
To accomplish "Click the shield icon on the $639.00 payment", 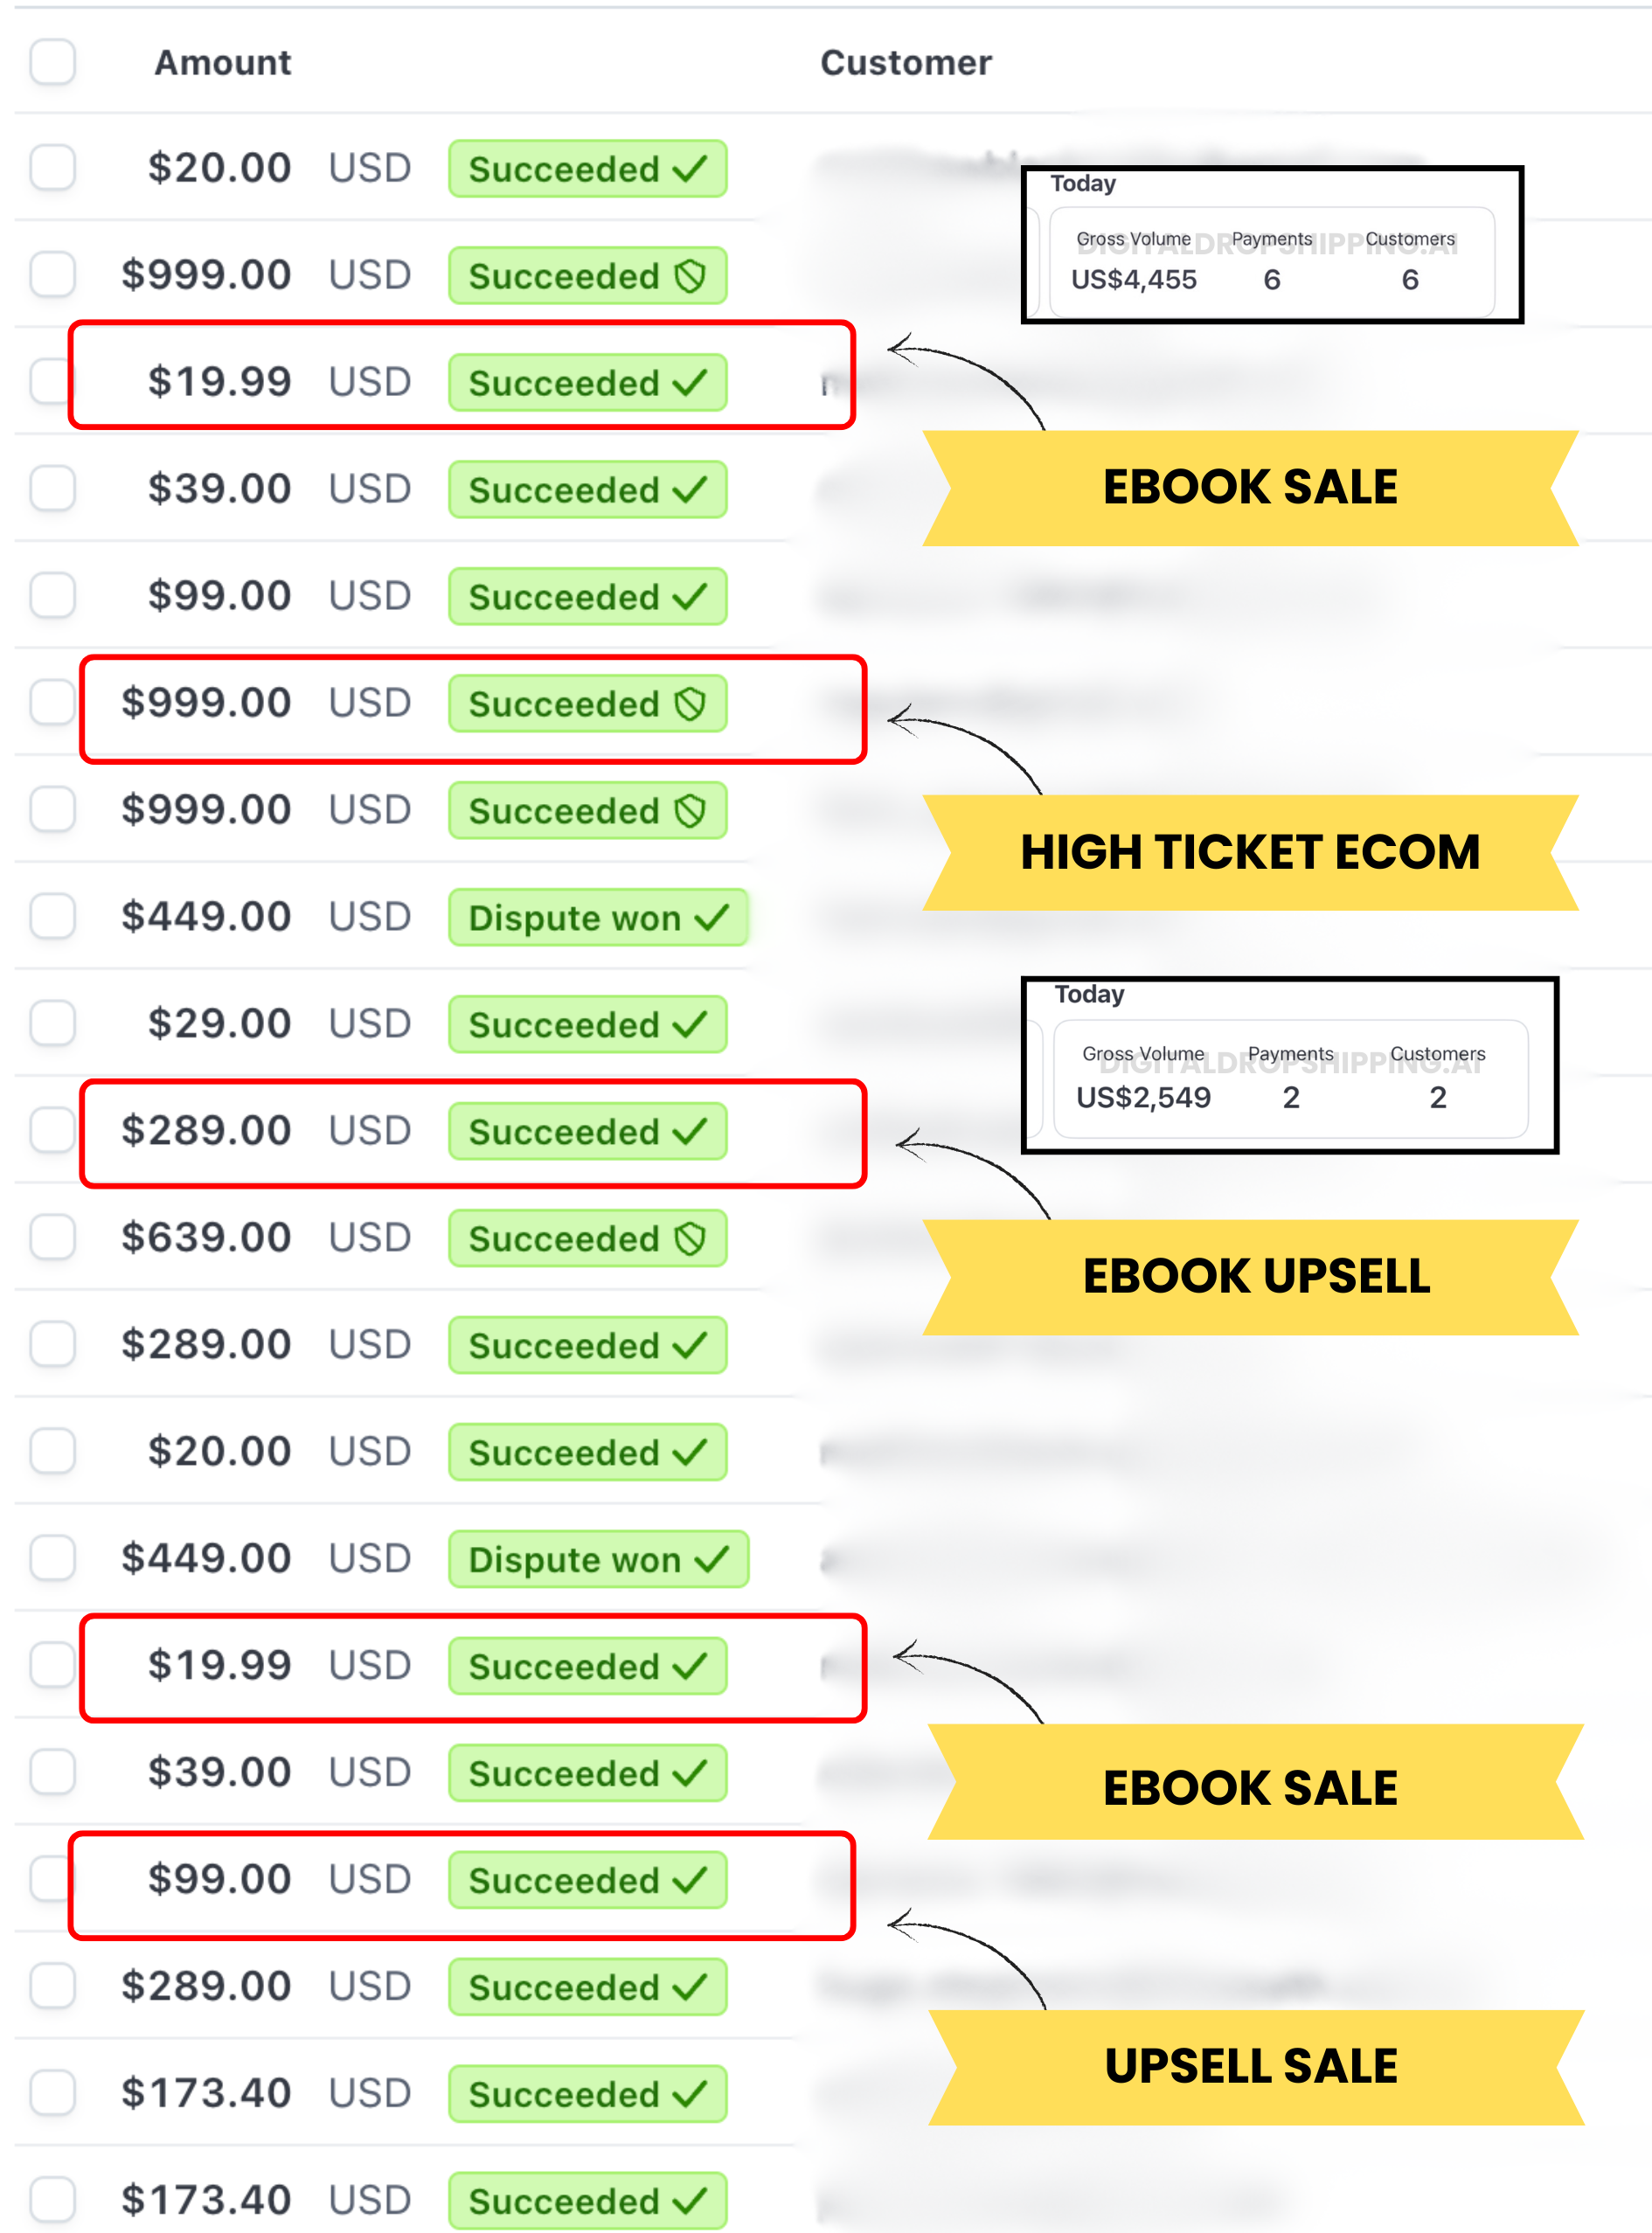I will 690,1238.
